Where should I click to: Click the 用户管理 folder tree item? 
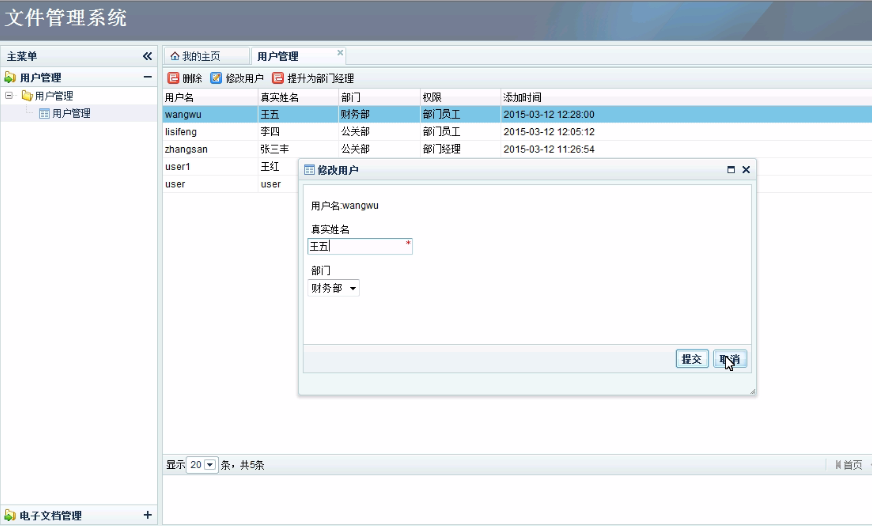[x=54, y=96]
